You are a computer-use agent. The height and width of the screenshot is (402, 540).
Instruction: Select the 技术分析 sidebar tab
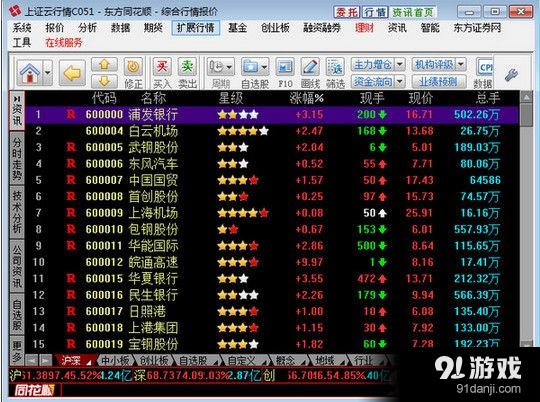point(17,212)
